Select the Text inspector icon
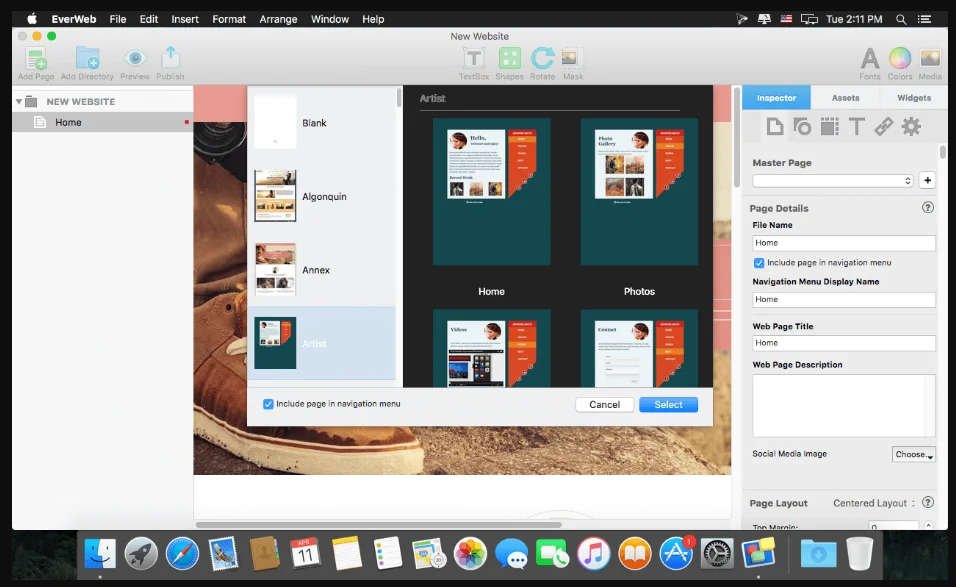The width and height of the screenshot is (956, 587). click(x=856, y=127)
